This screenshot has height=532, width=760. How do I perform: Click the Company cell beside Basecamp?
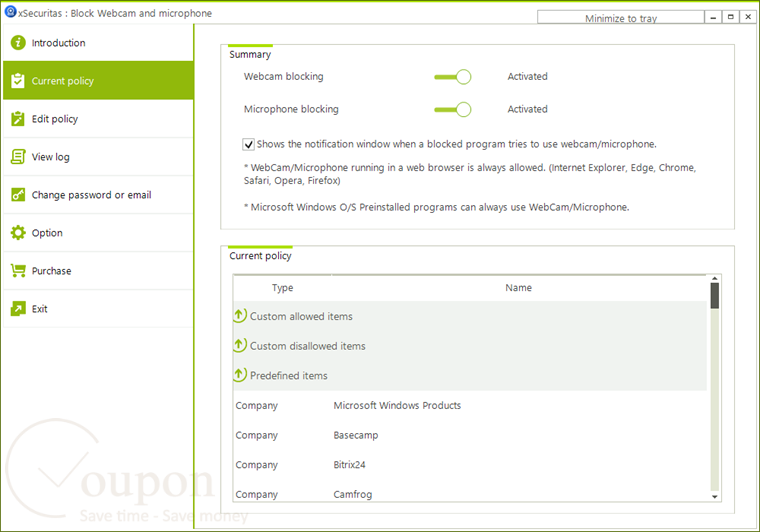[x=256, y=435]
